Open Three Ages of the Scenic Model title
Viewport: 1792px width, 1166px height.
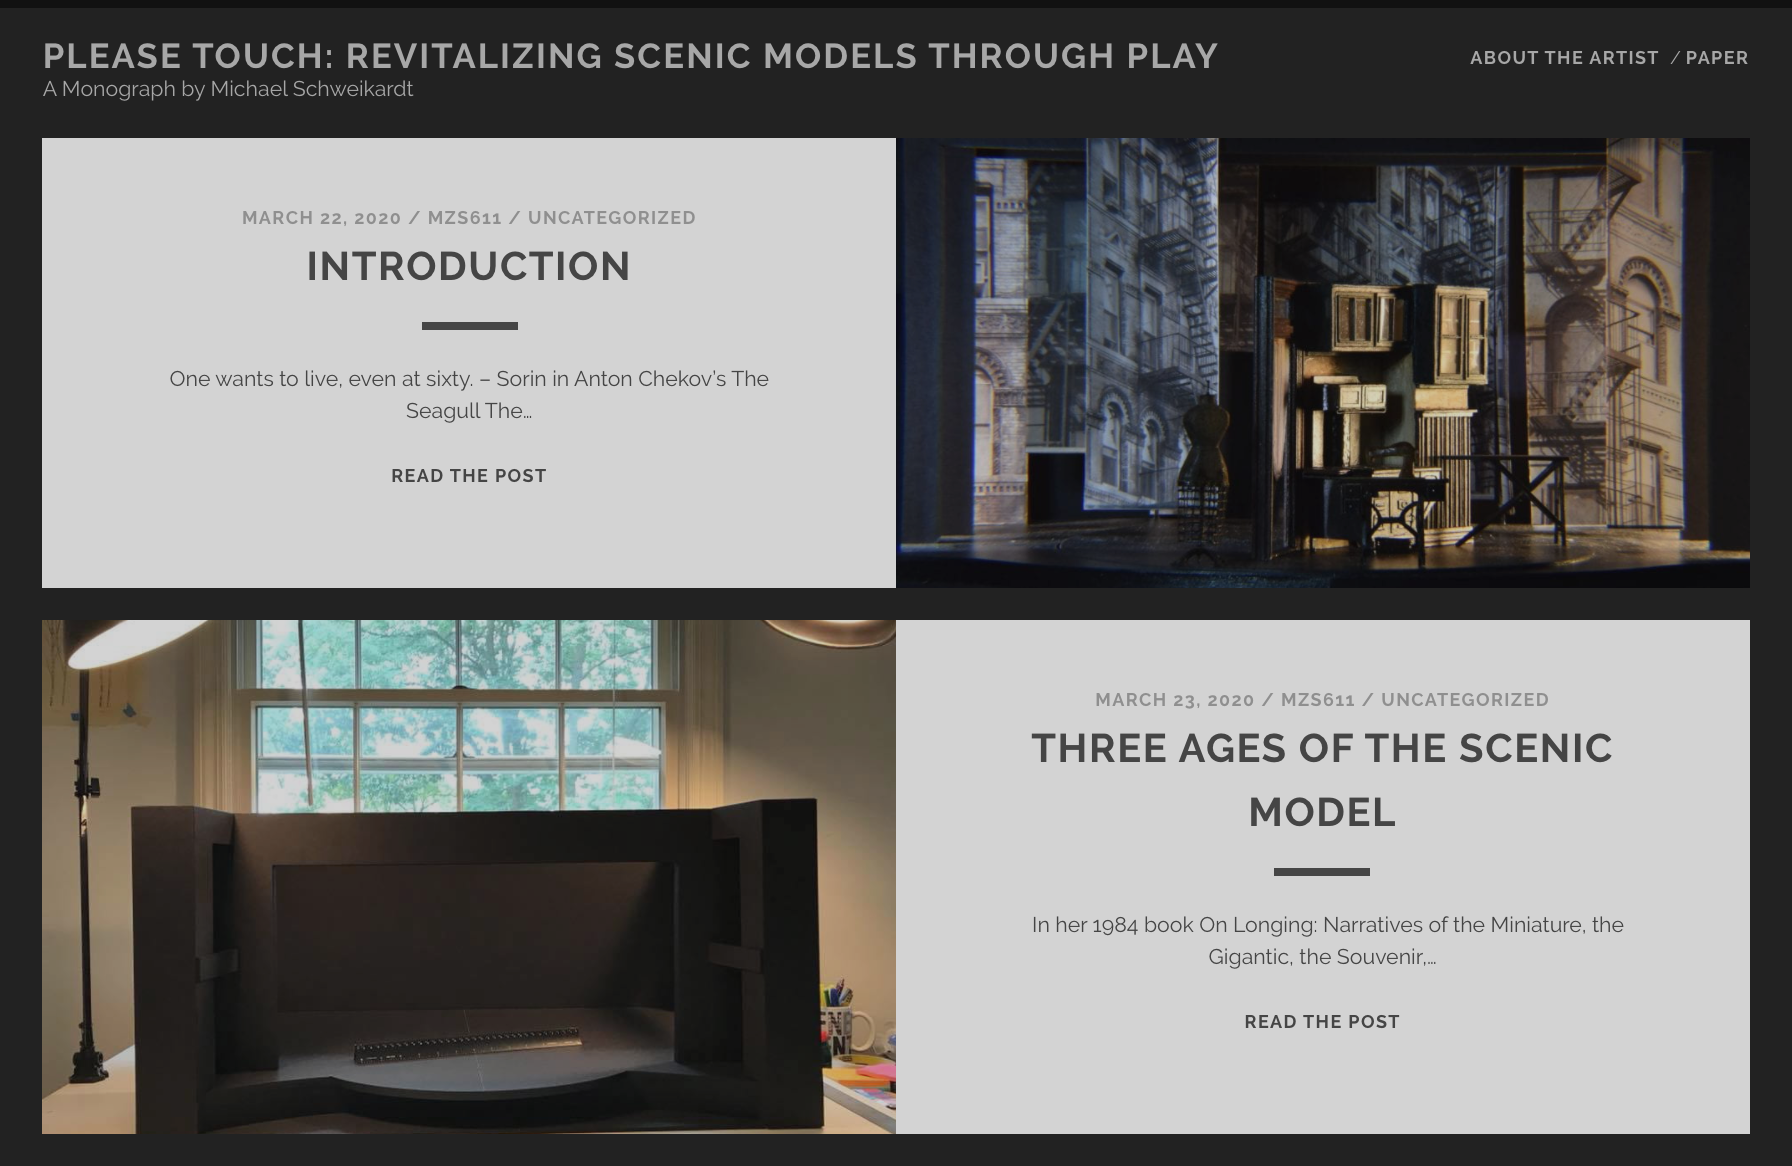coord(1322,780)
